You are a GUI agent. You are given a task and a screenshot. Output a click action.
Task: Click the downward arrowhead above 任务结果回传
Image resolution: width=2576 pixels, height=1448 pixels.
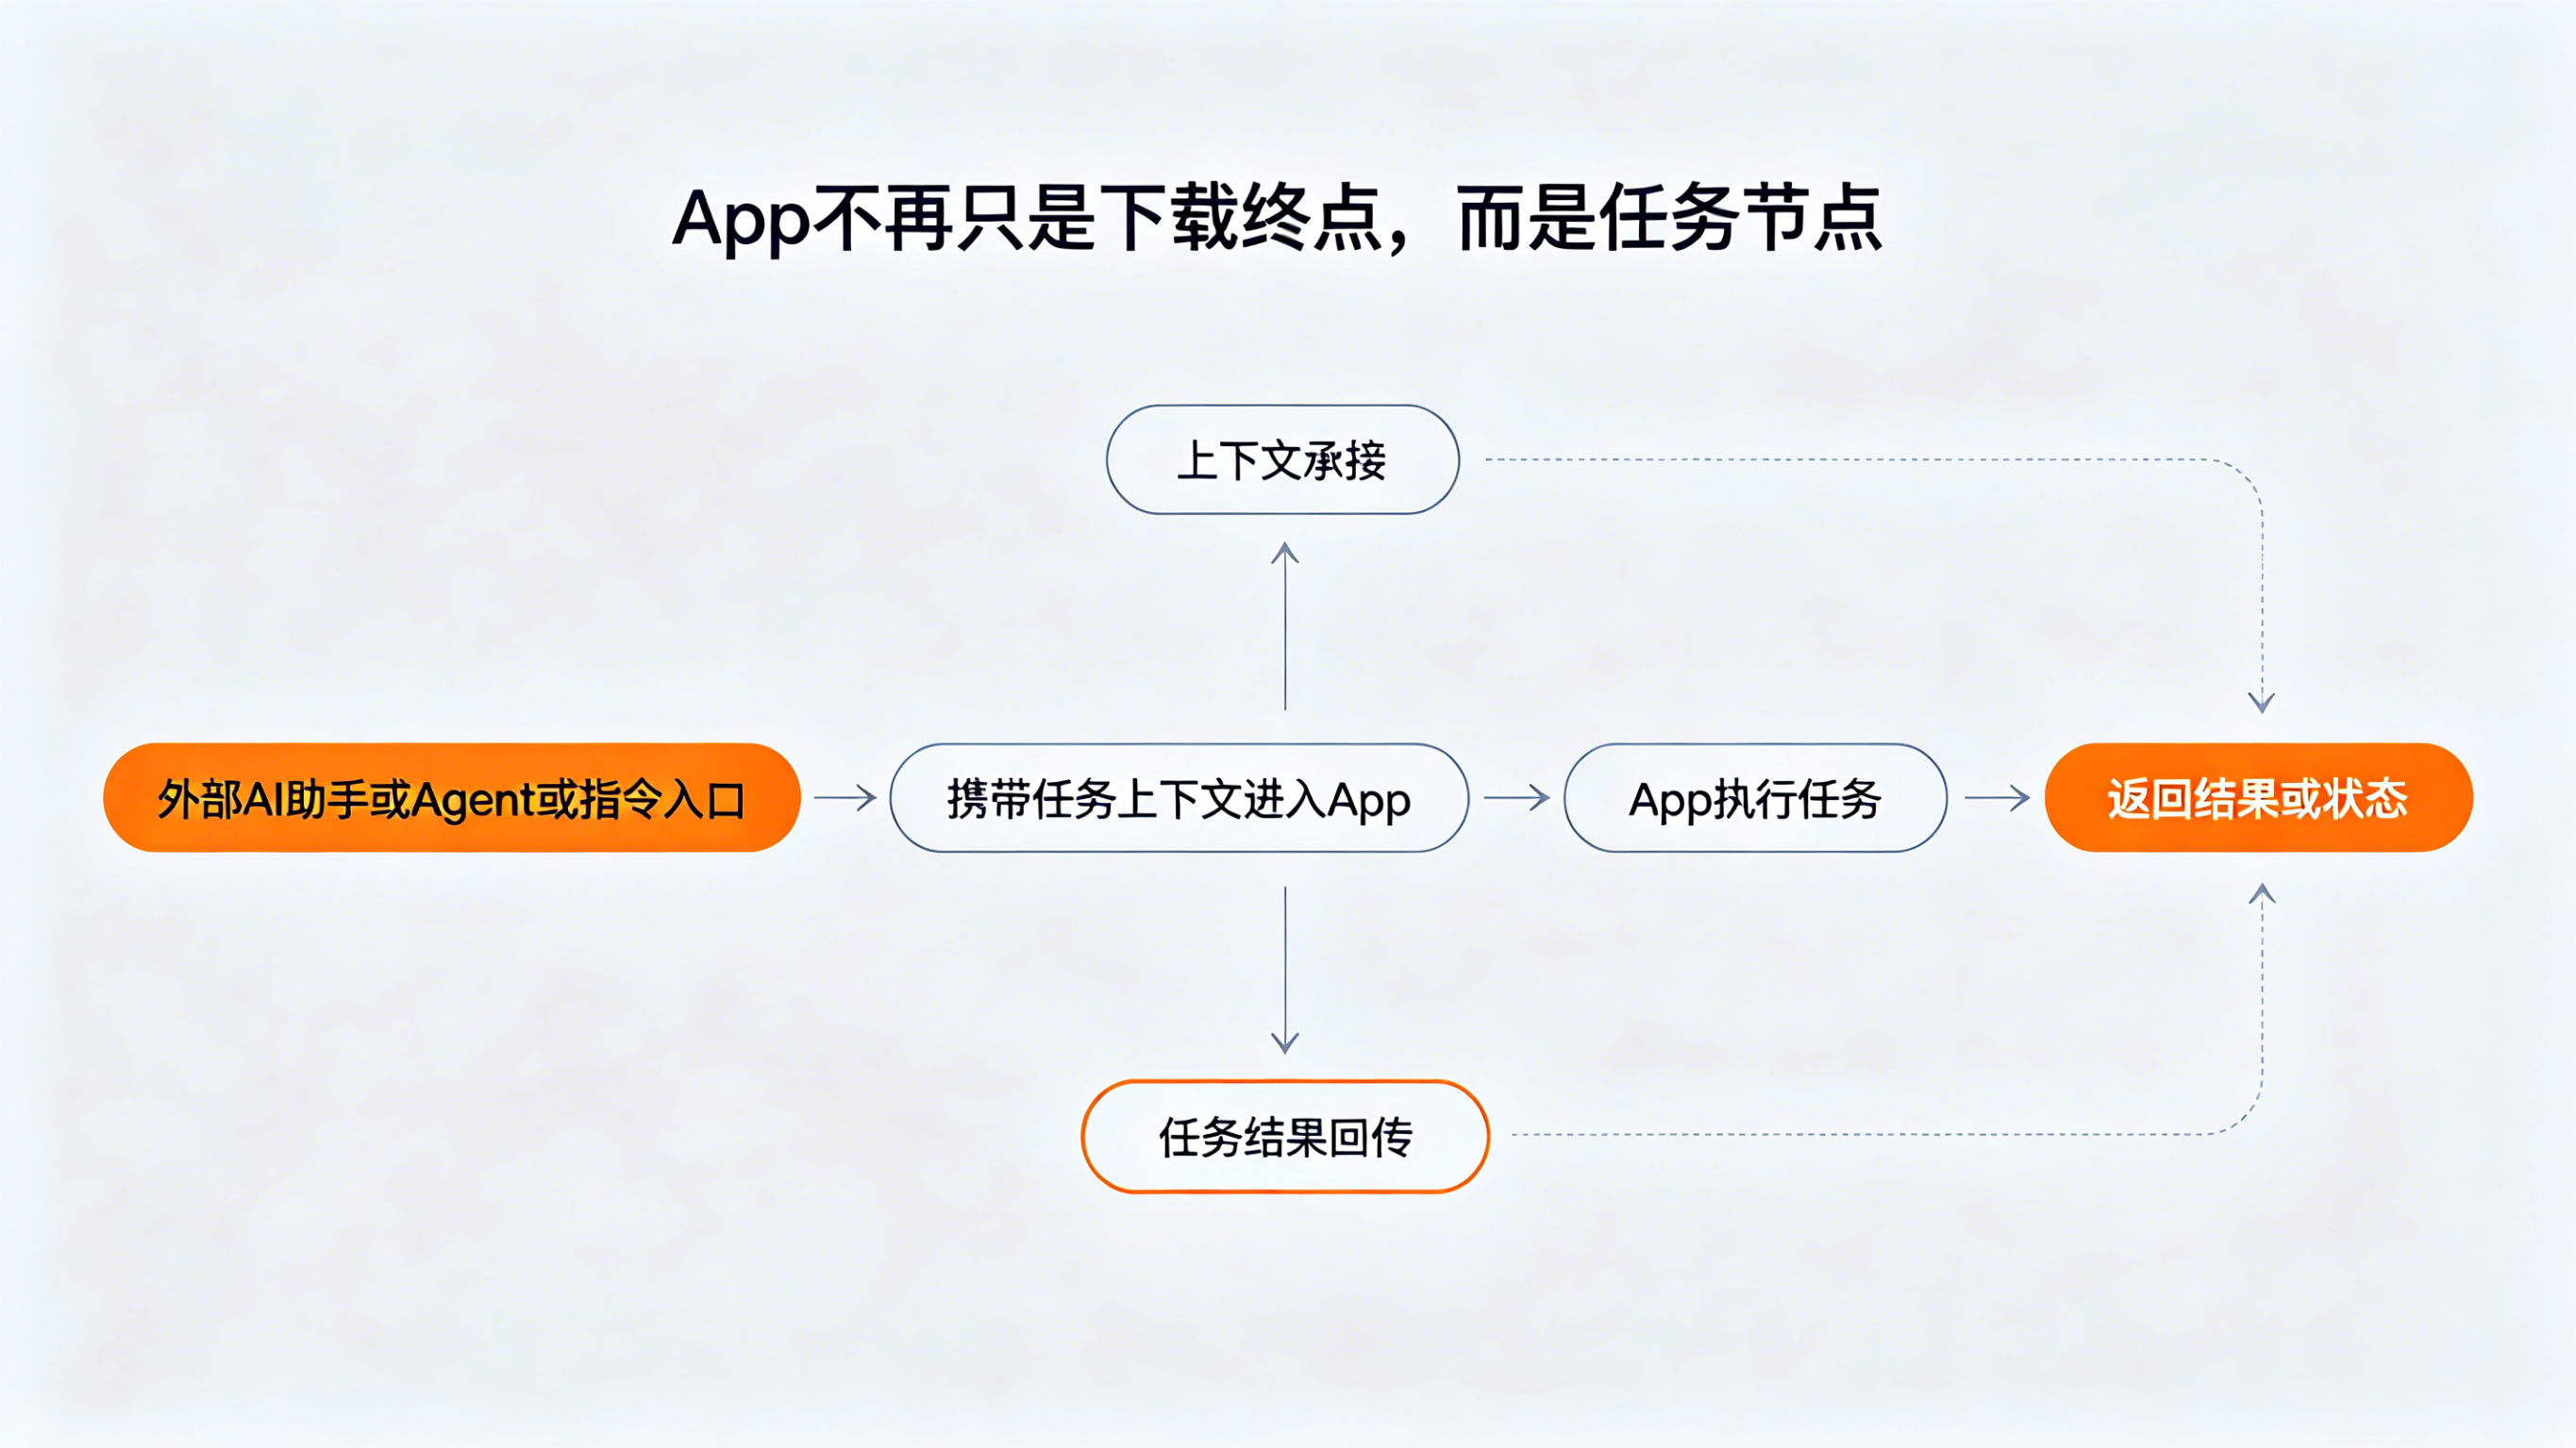(x=1285, y=1042)
